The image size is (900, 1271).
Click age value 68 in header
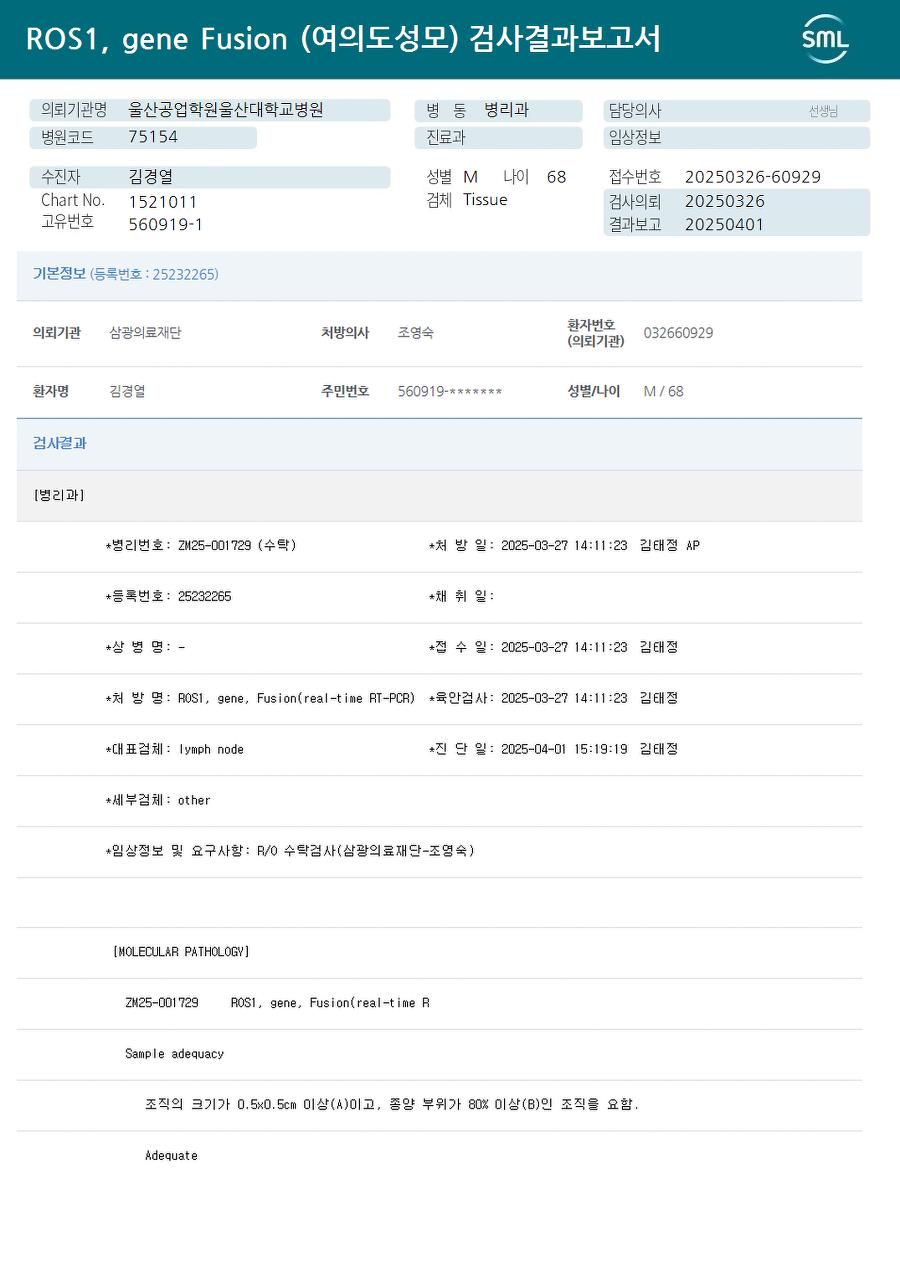(x=557, y=177)
